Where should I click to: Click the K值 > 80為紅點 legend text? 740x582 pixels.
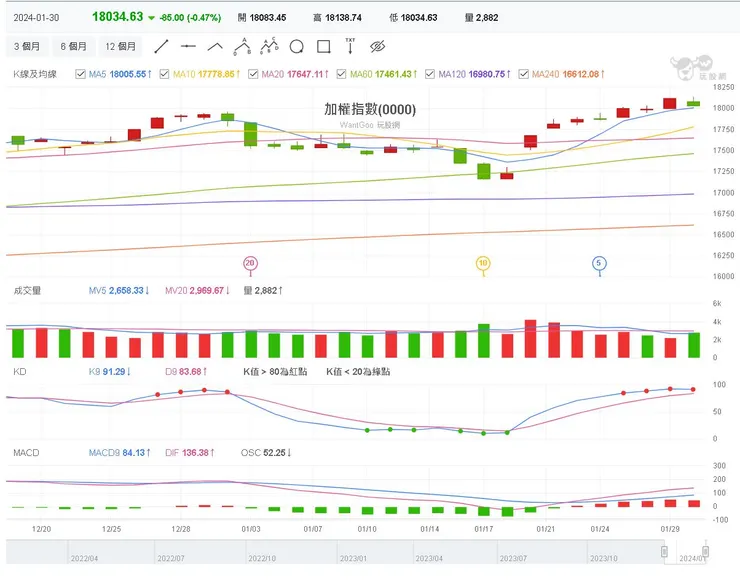(x=275, y=371)
